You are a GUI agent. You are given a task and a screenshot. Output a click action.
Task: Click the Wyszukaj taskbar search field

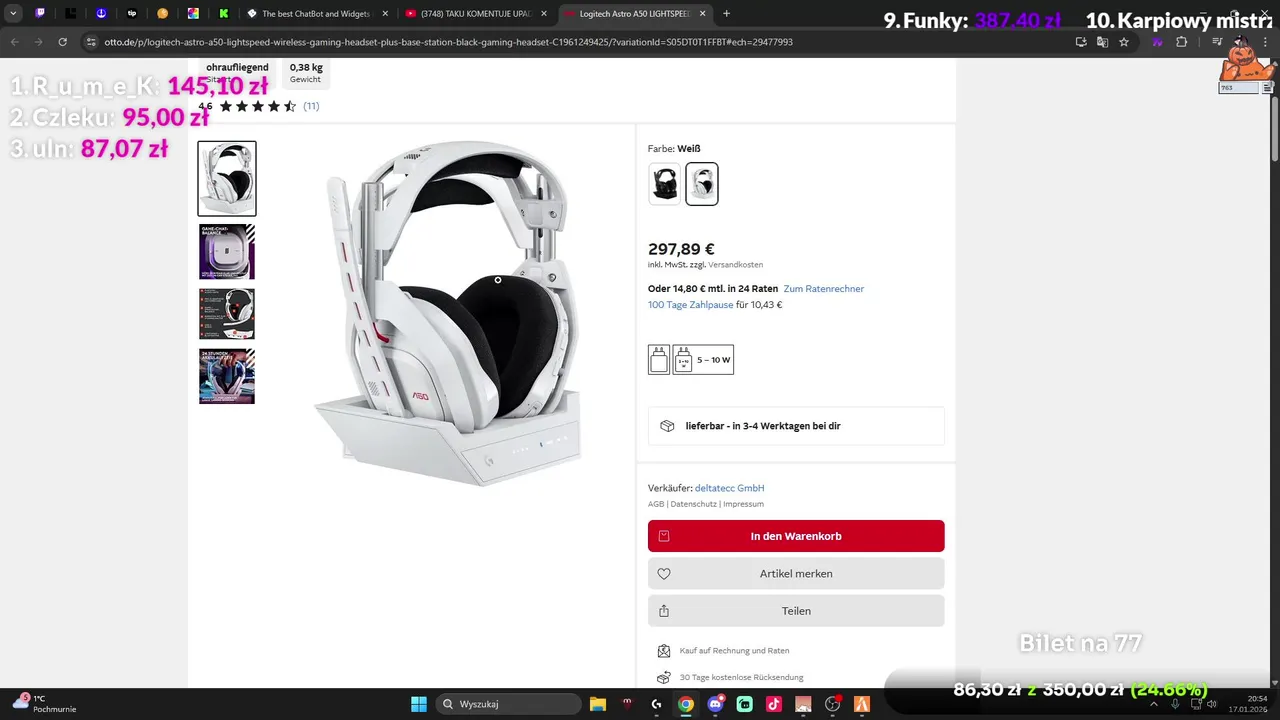tap(509, 704)
